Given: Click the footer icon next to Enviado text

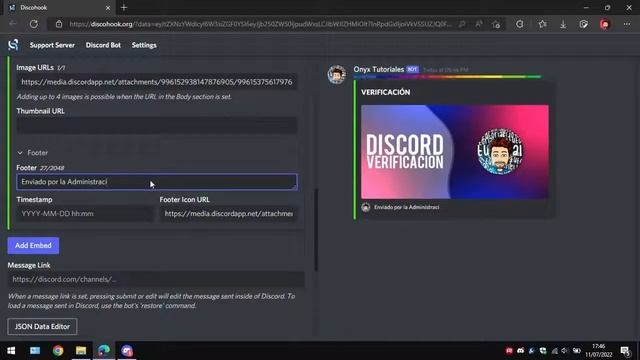Looking at the screenshot, I should point(366,207).
